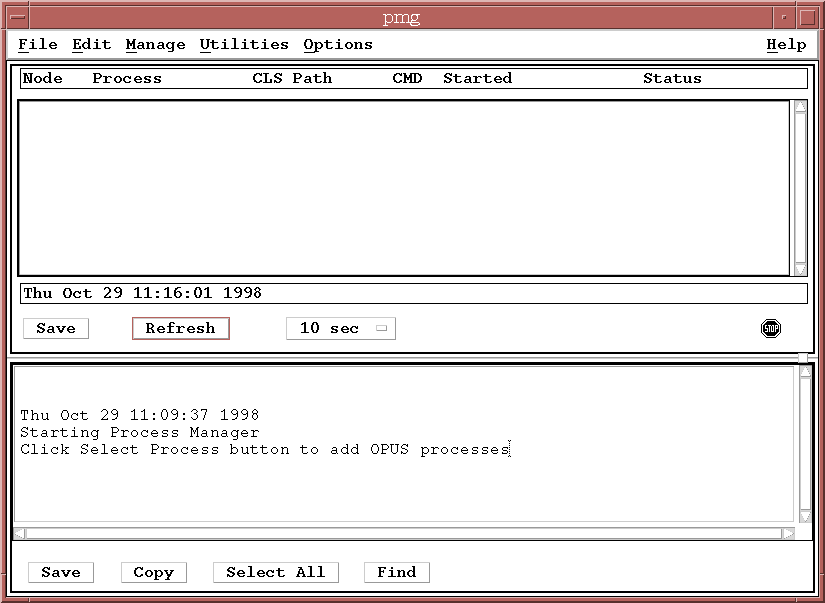Open the Options menu
Viewport: 825px width, 603px height.
338,45
